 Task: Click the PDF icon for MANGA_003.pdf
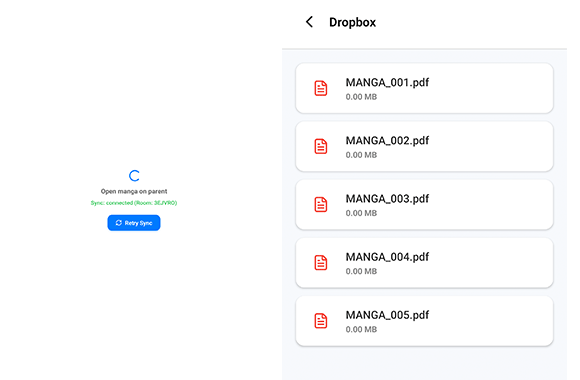[x=321, y=204]
